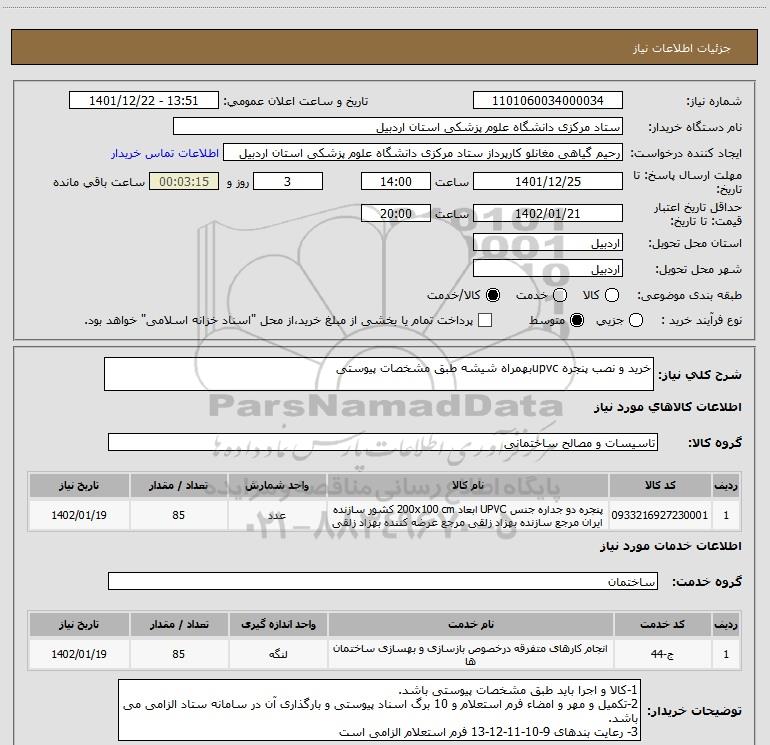Select the کالا/خدمت radio button
770x745 pixels.
tap(493, 295)
